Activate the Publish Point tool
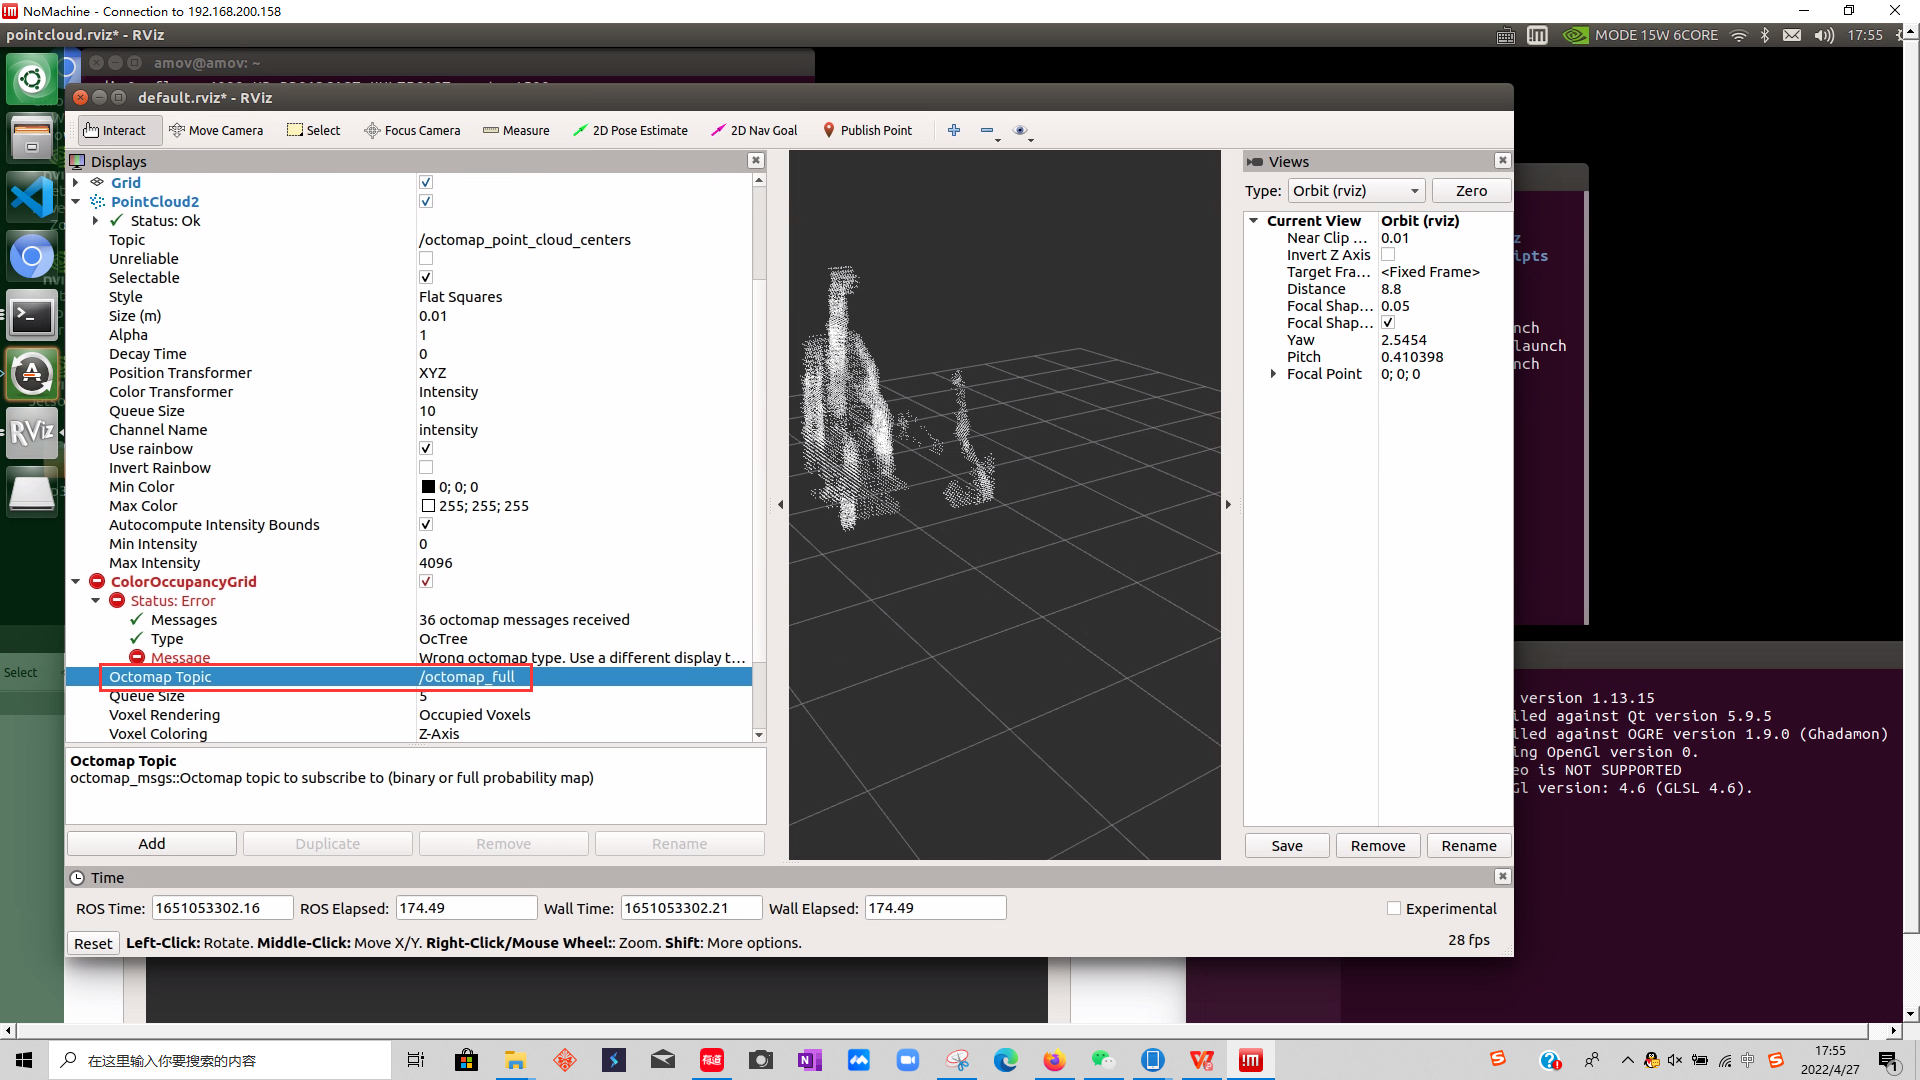 [x=867, y=130]
